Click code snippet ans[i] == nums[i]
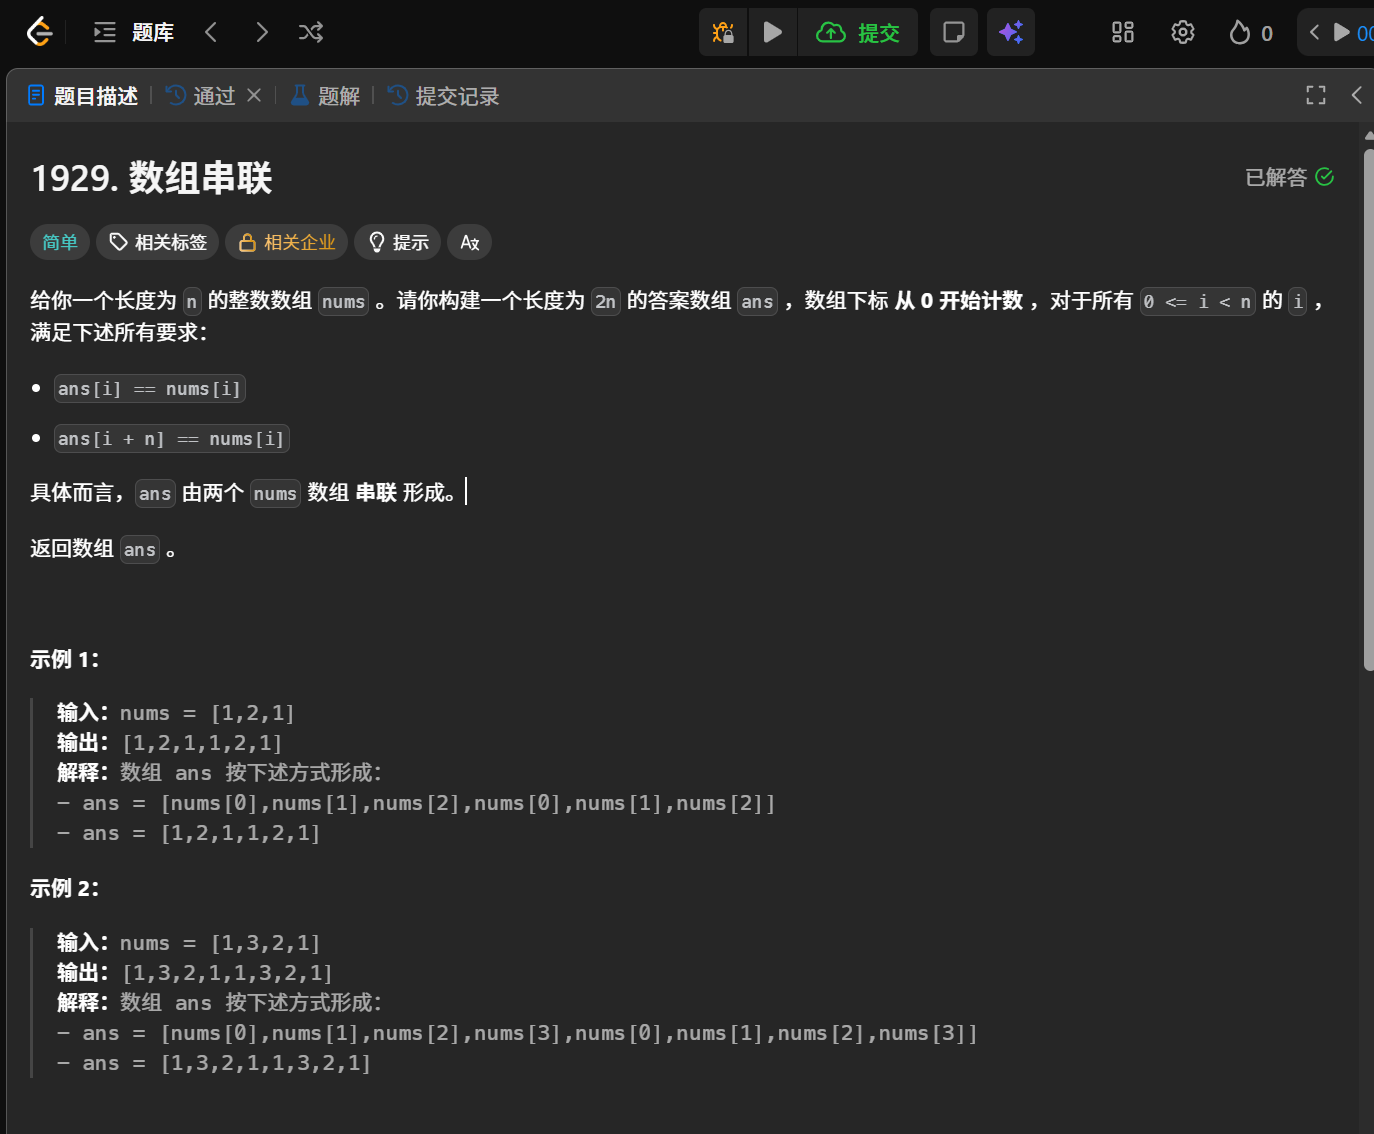Screen dimensions: 1374x1134 [150, 389]
